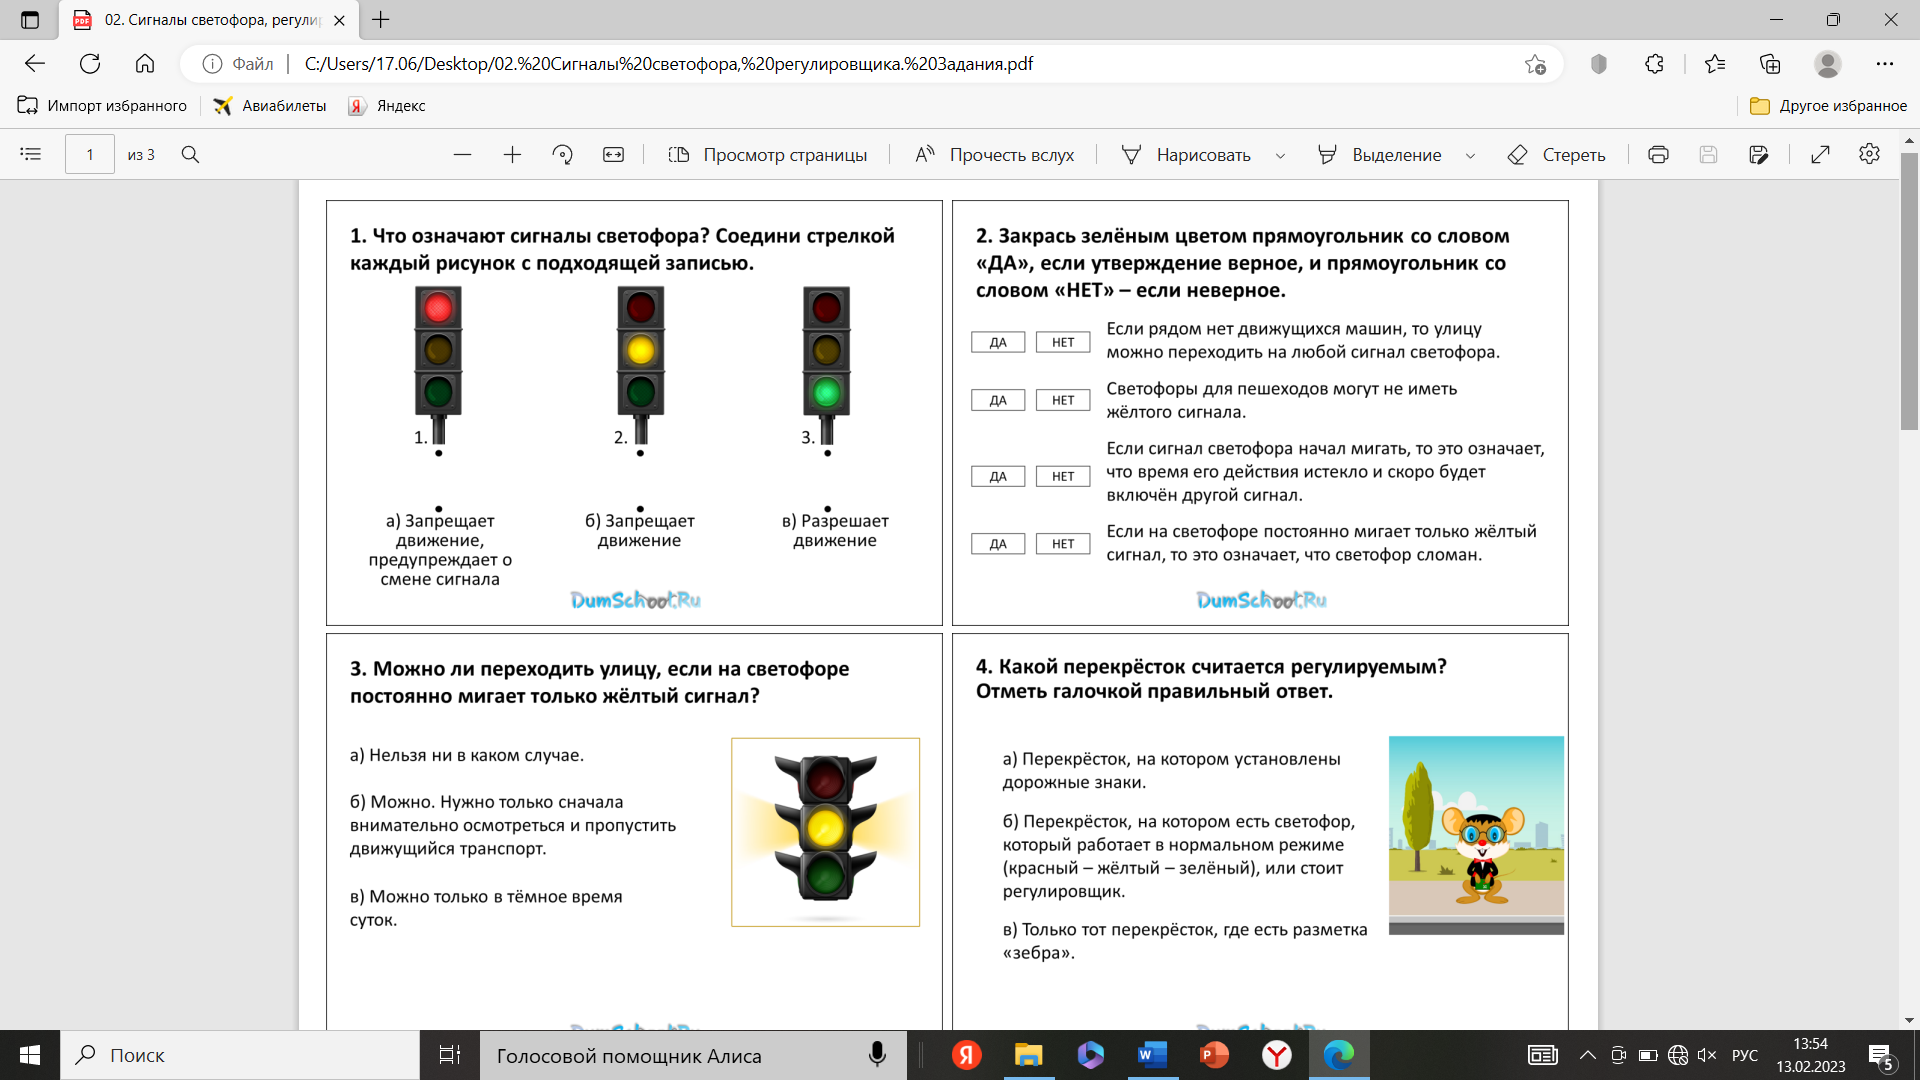1920x1080 pixels.
Task: Open the user profile avatar
Action: pos(1827,64)
